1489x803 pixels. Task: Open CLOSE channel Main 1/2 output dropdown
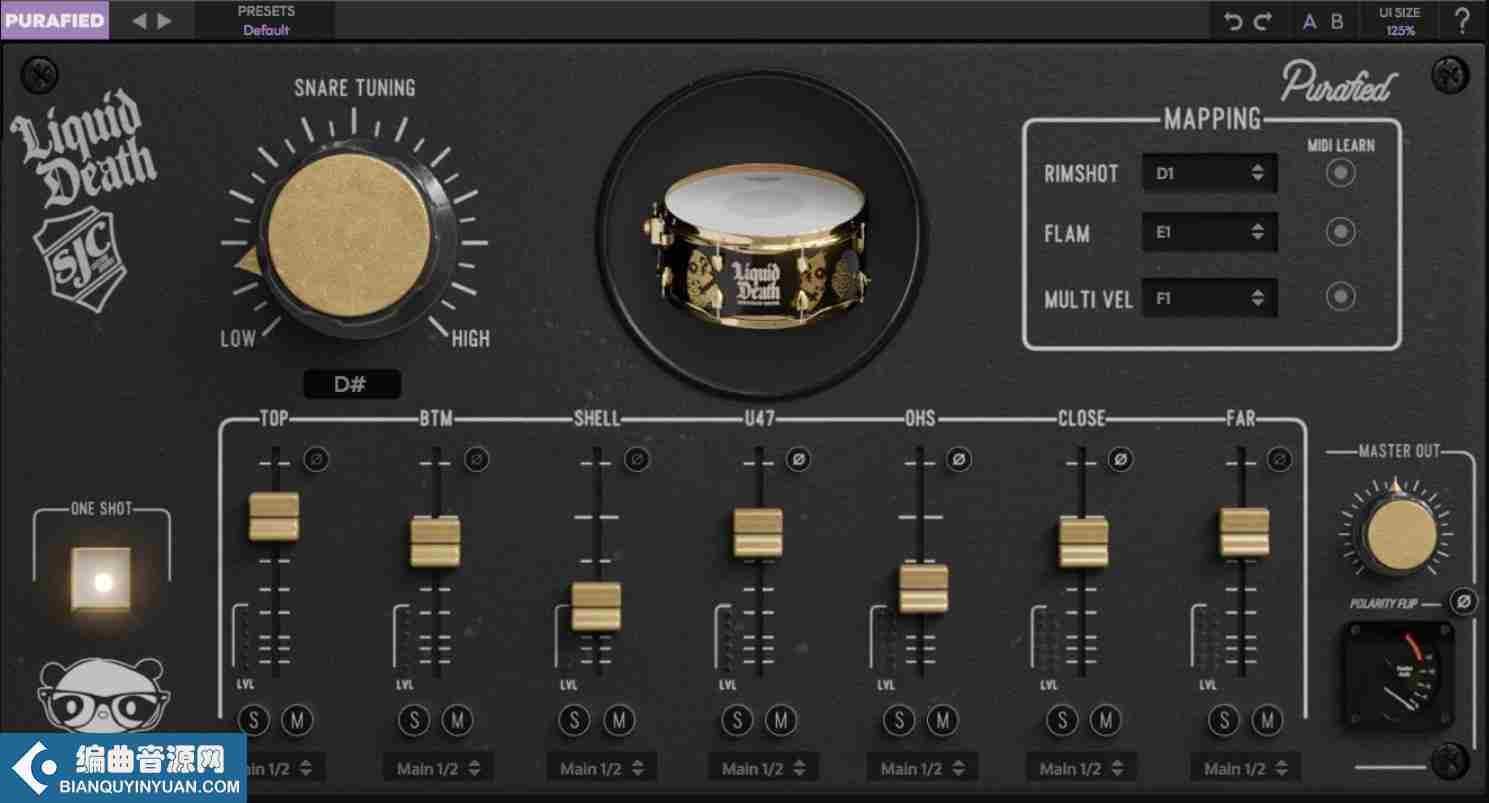click(x=1082, y=768)
